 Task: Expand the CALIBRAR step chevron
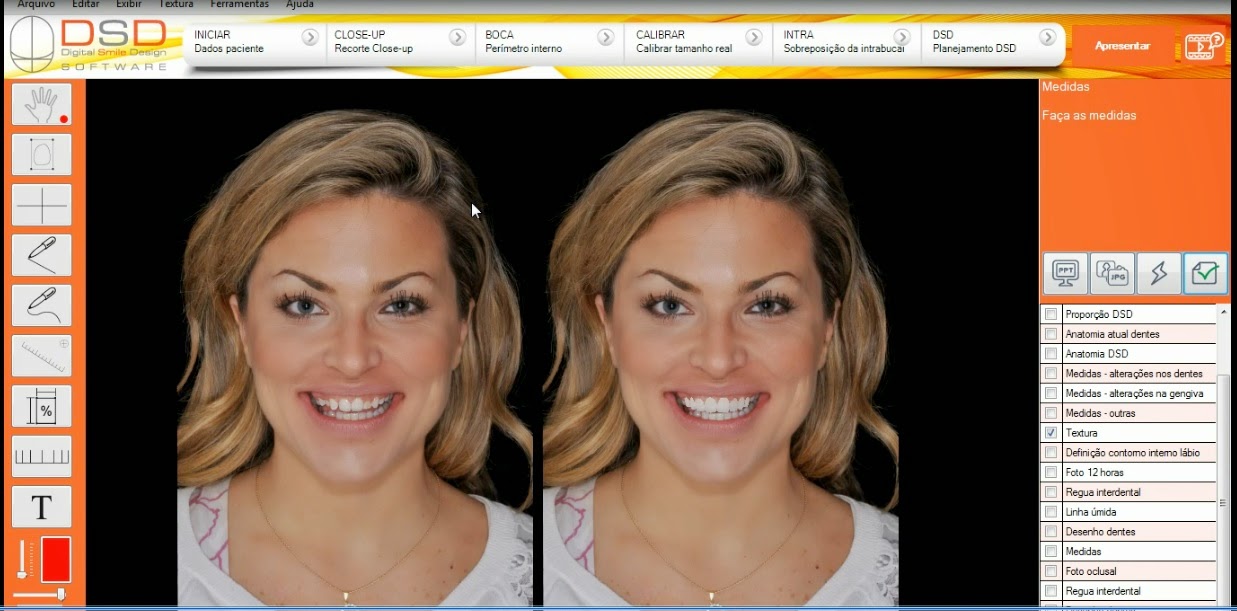tap(755, 35)
